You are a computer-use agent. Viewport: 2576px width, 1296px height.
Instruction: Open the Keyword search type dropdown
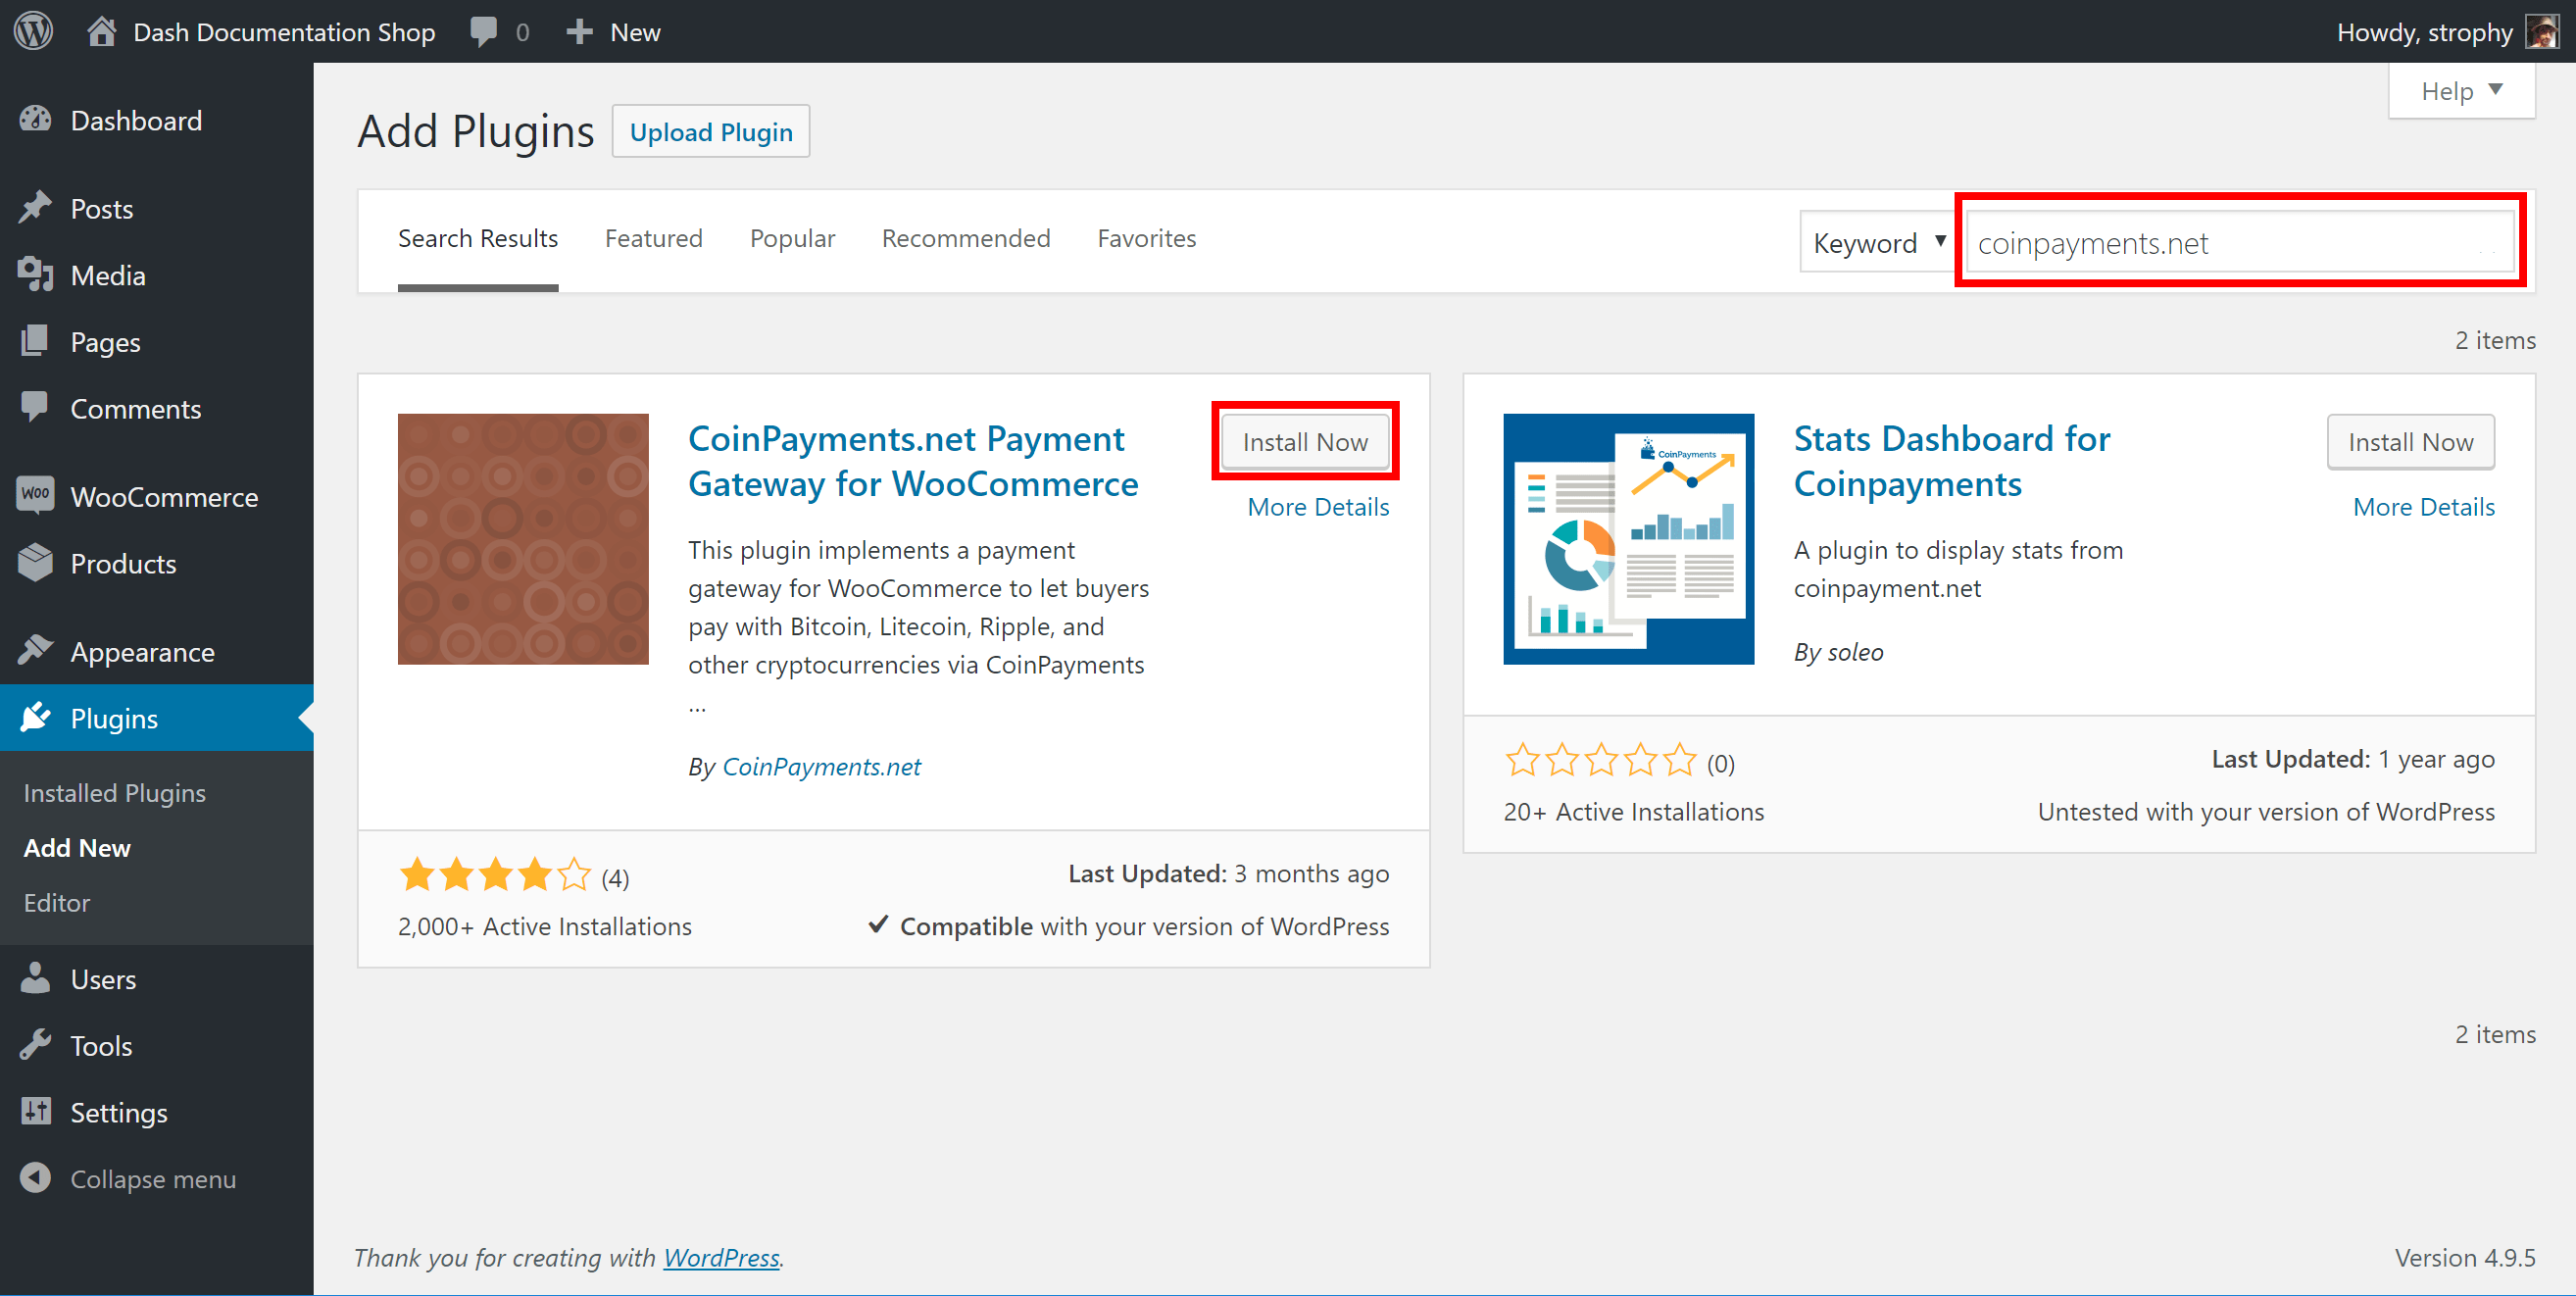tap(1877, 243)
